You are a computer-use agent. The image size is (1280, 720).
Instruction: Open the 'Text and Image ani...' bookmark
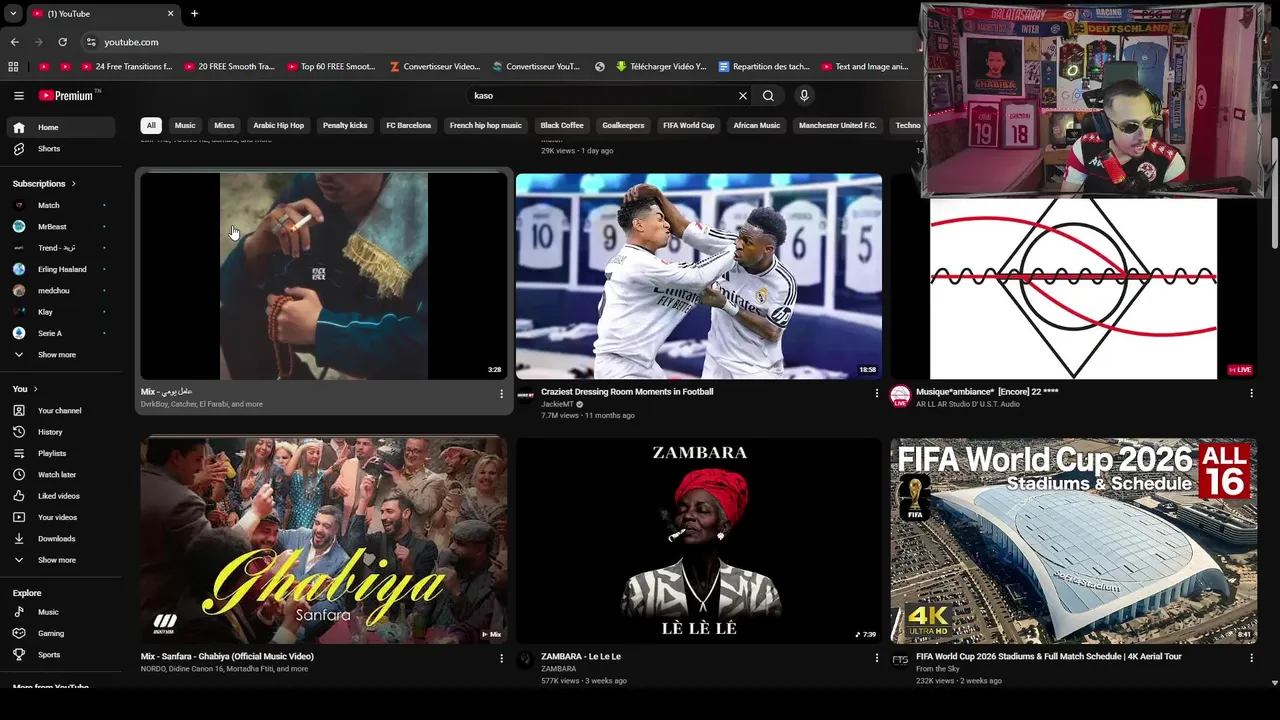(865, 67)
